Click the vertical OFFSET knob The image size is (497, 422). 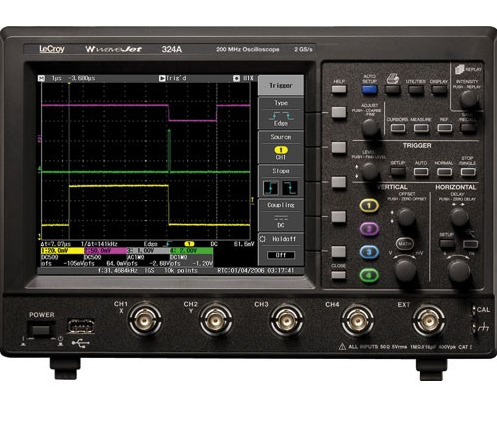[x=407, y=217]
